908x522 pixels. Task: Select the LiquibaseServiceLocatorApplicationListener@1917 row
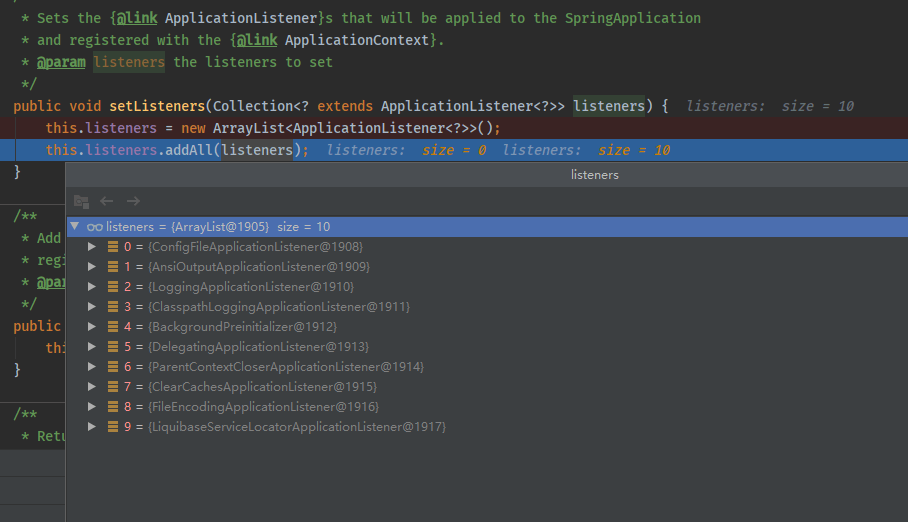[x=296, y=426]
